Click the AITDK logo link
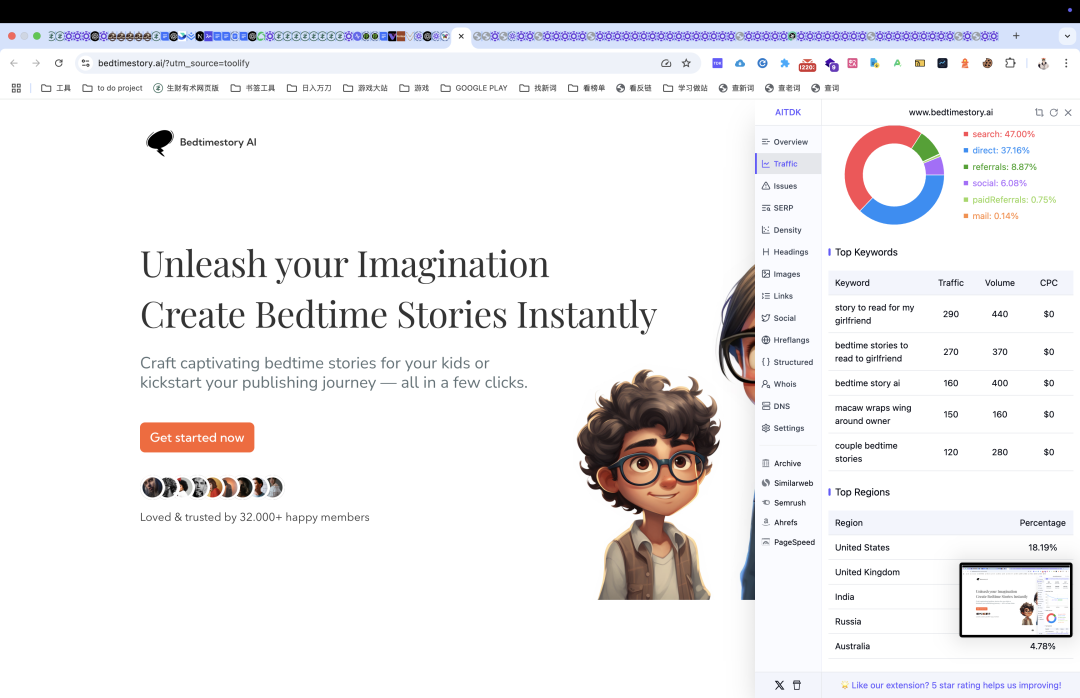1080x698 pixels. tap(788, 112)
